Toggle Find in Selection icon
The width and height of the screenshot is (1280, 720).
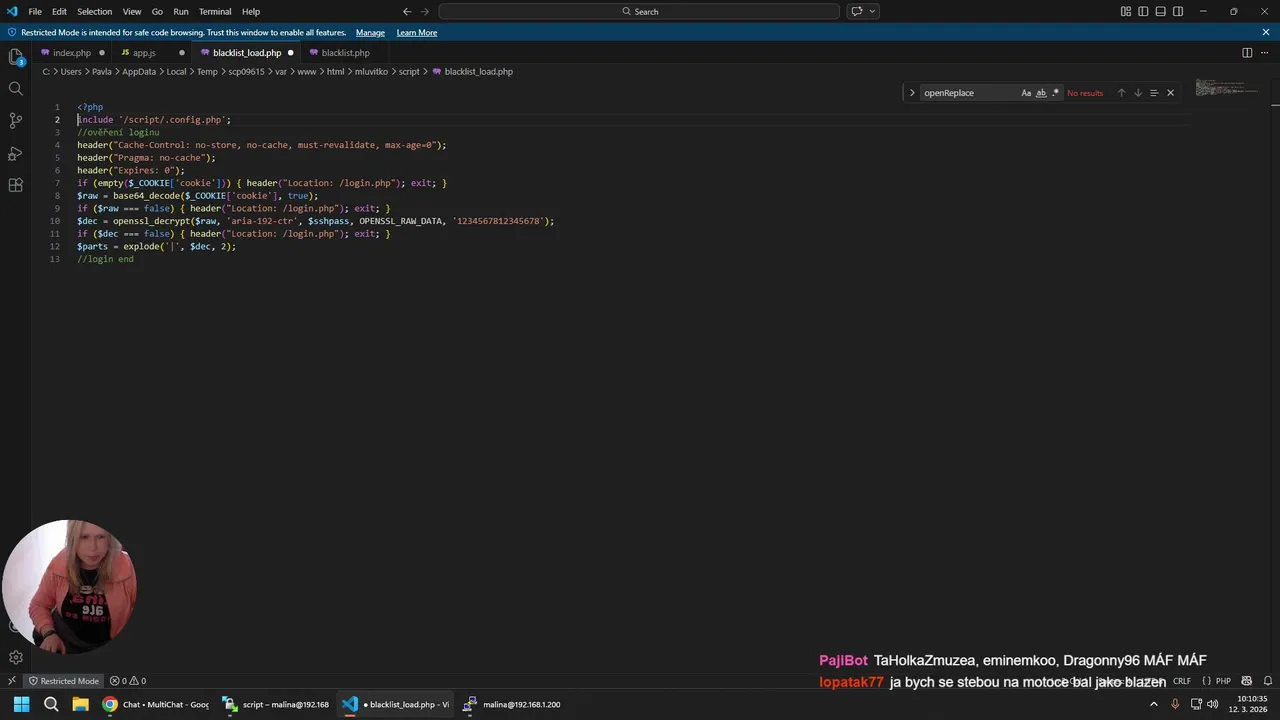click(1154, 93)
